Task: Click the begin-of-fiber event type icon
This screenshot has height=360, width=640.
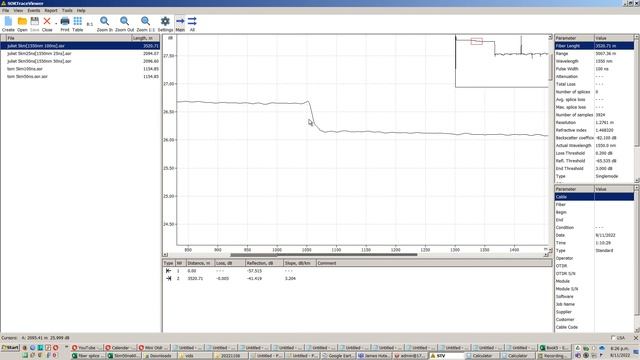Action: tap(168, 271)
